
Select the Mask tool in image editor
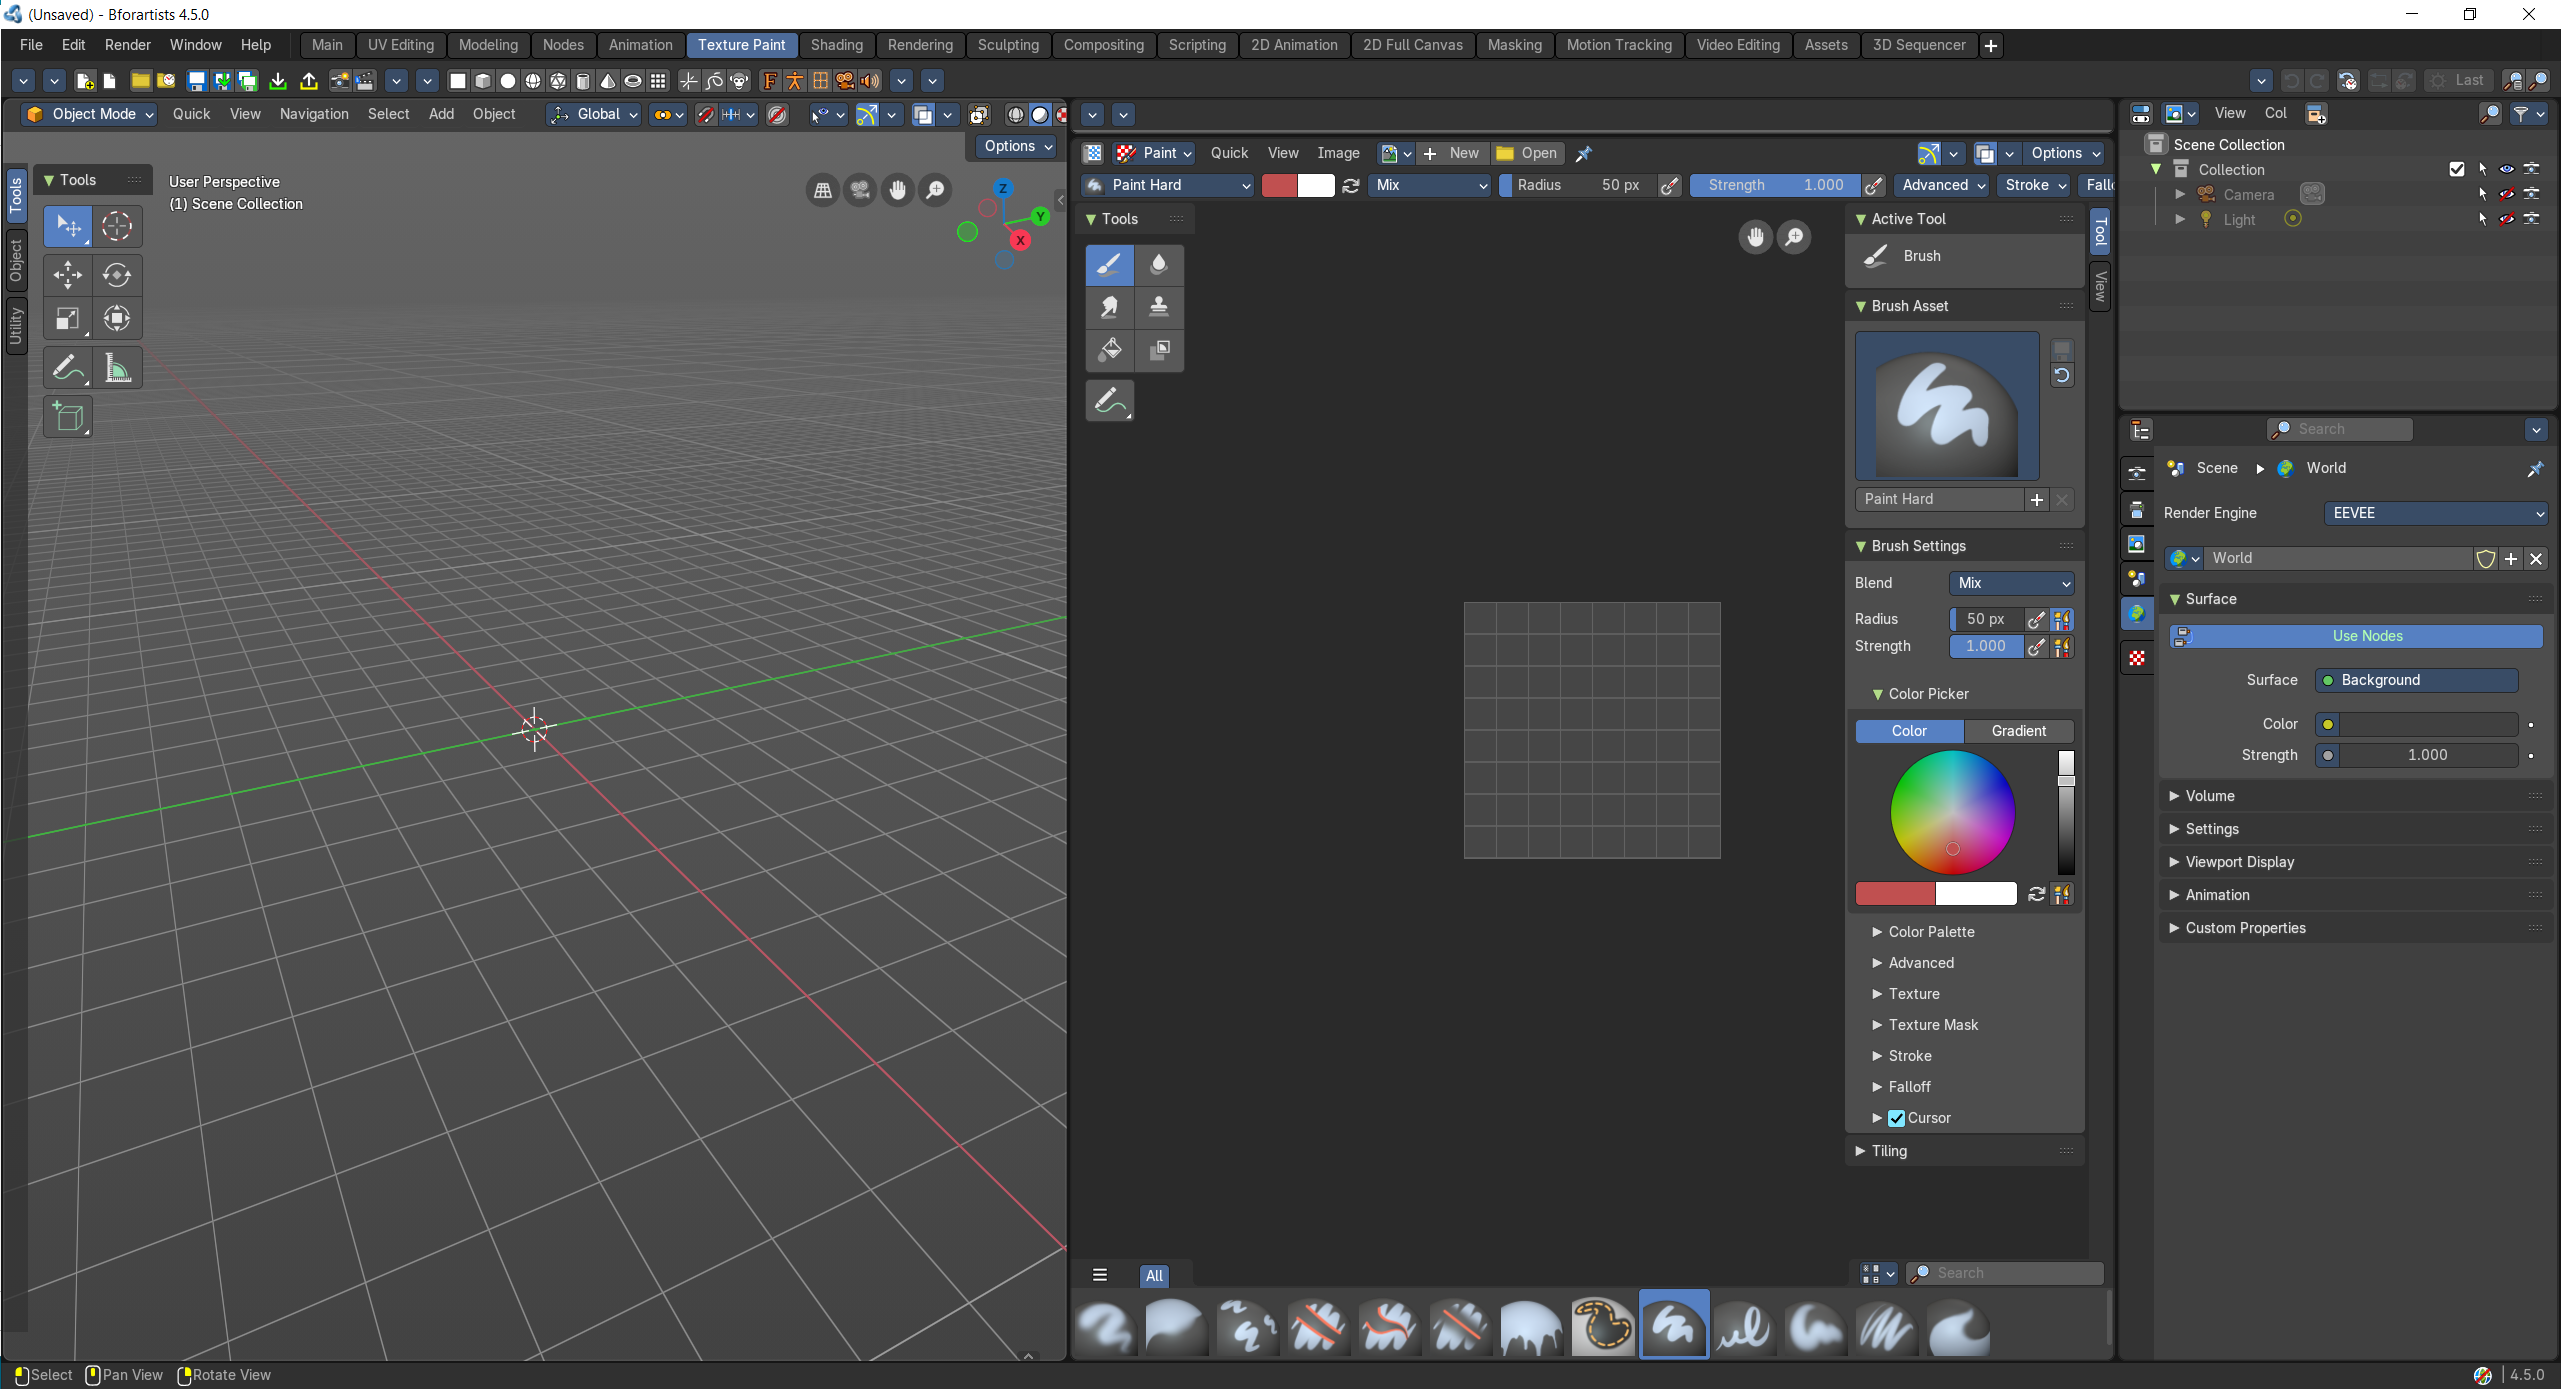(1159, 350)
